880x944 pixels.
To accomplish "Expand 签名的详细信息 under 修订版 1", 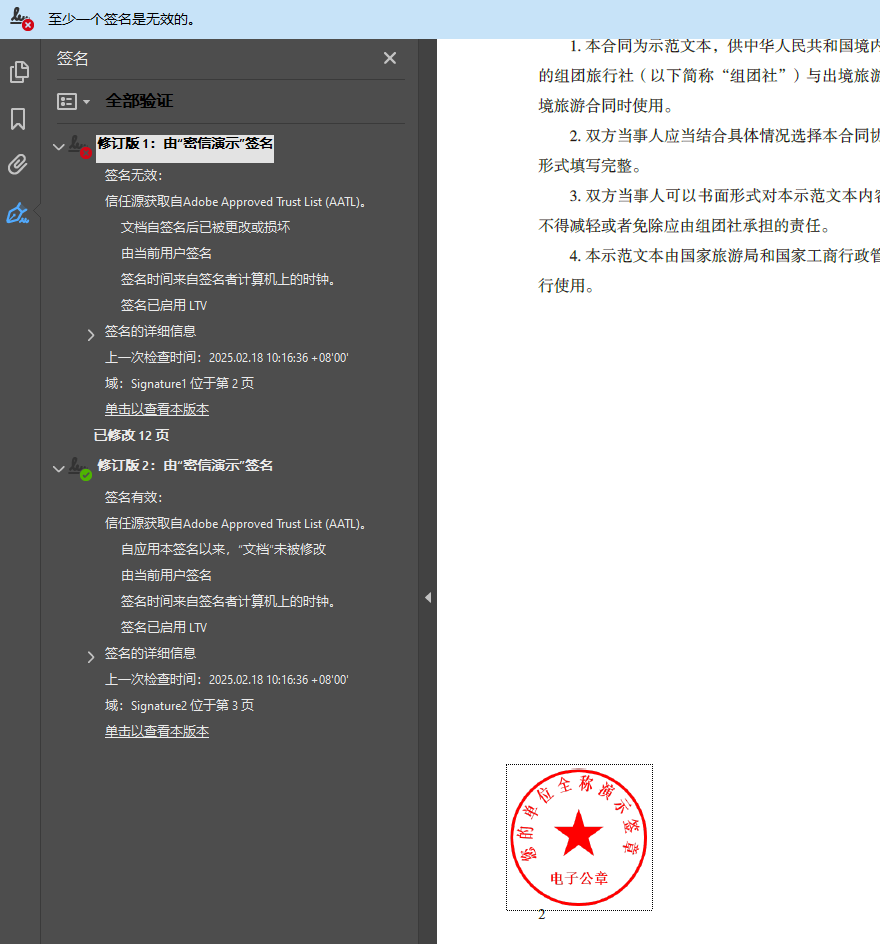I will 91,334.
